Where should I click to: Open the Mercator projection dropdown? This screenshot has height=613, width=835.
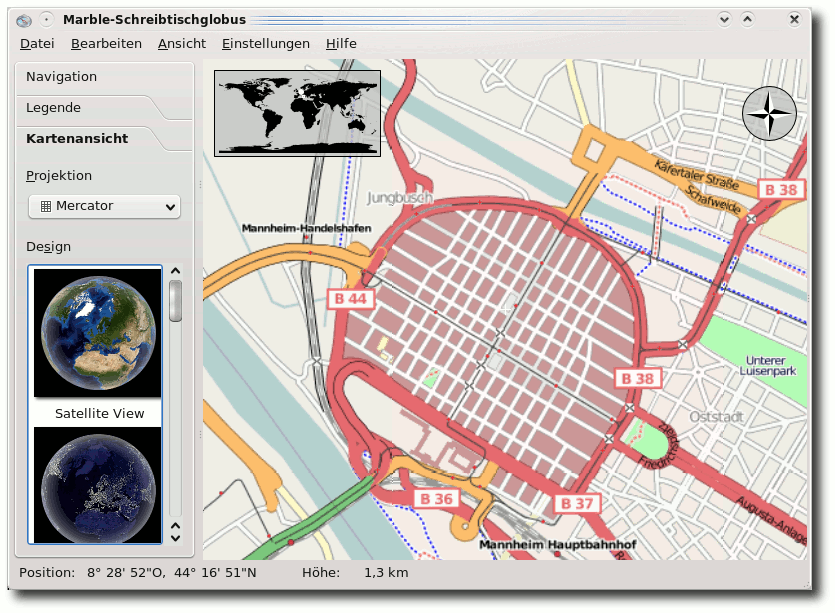point(104,207)
